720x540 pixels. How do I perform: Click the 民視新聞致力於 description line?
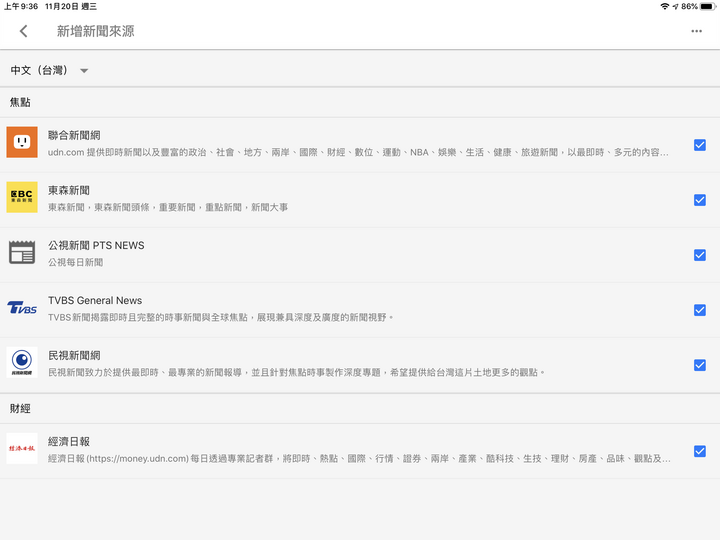point(296,372)
